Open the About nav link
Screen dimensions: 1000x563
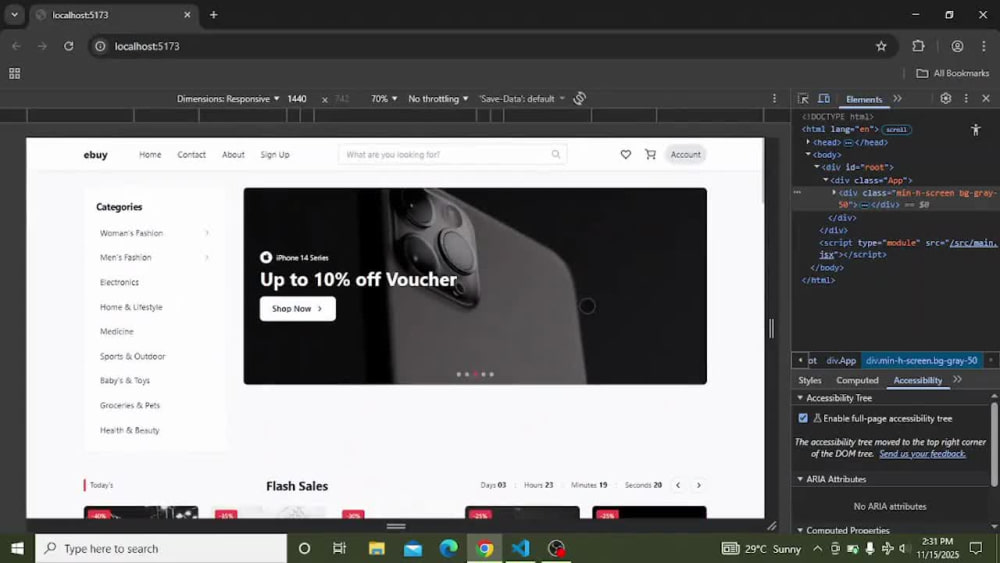coord(233,154)
